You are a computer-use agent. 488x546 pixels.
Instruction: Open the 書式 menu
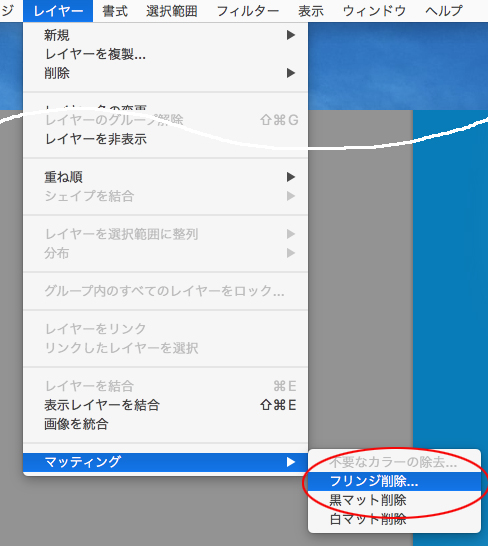click(115, 11)
